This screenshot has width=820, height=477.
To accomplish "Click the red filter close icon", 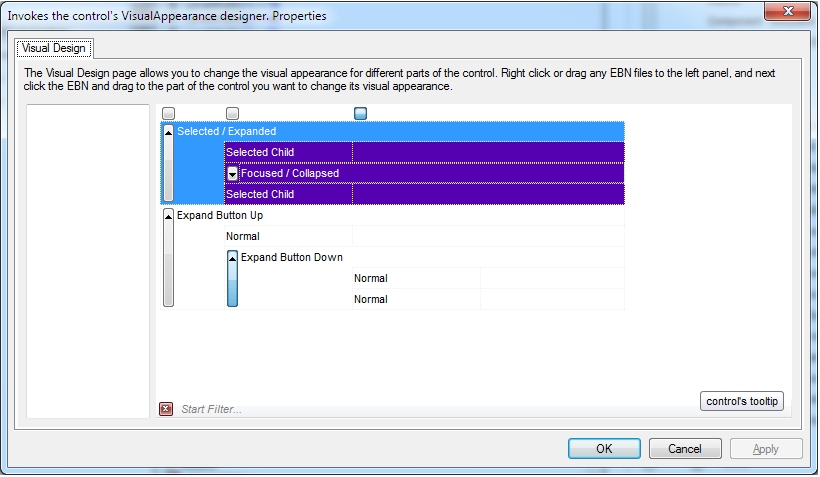I will click(x=166, y=408).
